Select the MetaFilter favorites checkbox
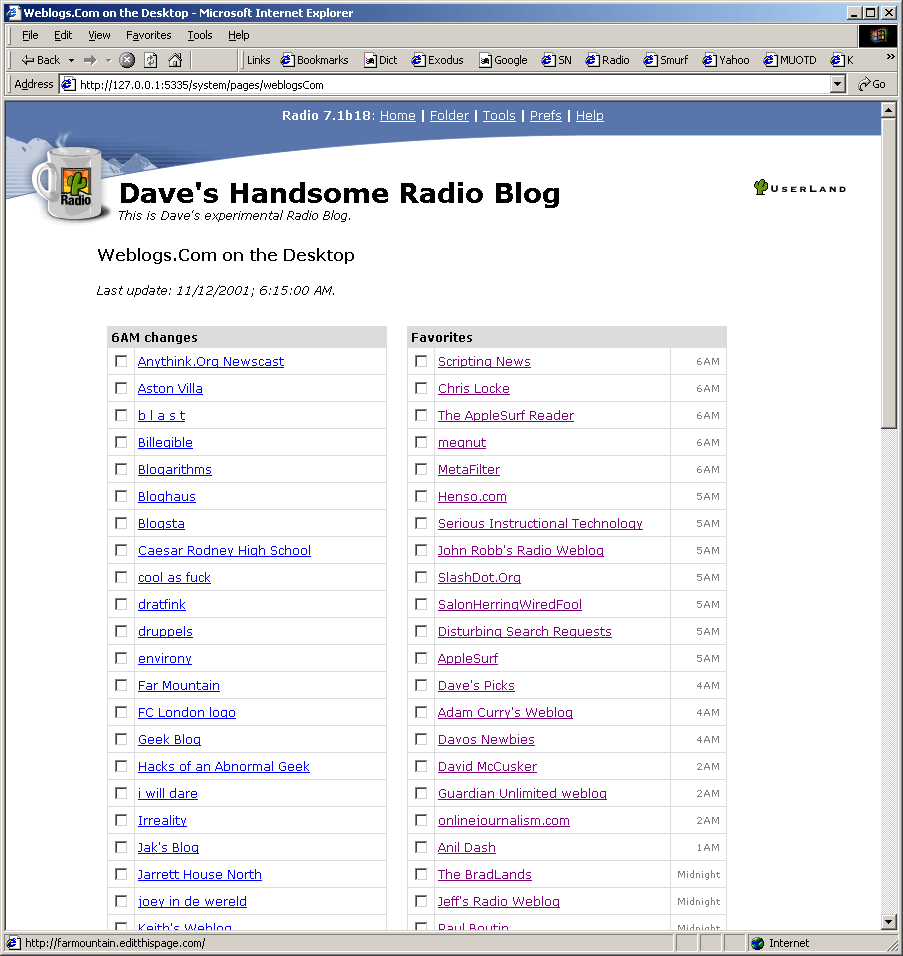The height and width of the screenshot is (956, 903). 421,469
